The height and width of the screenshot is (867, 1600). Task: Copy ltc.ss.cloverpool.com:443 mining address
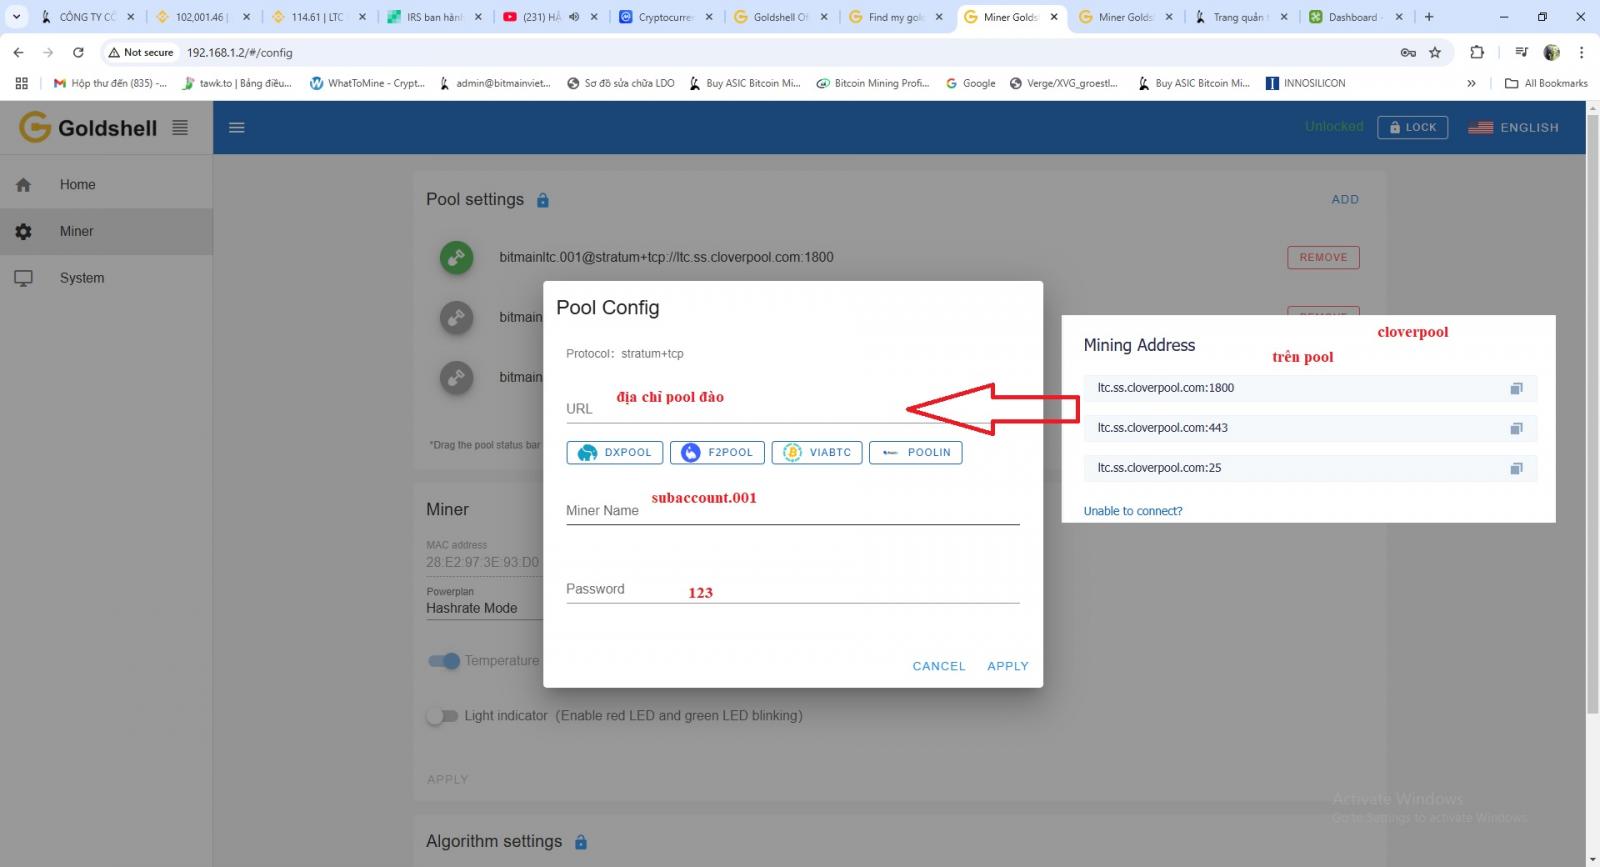click(x=1516, y=428)
